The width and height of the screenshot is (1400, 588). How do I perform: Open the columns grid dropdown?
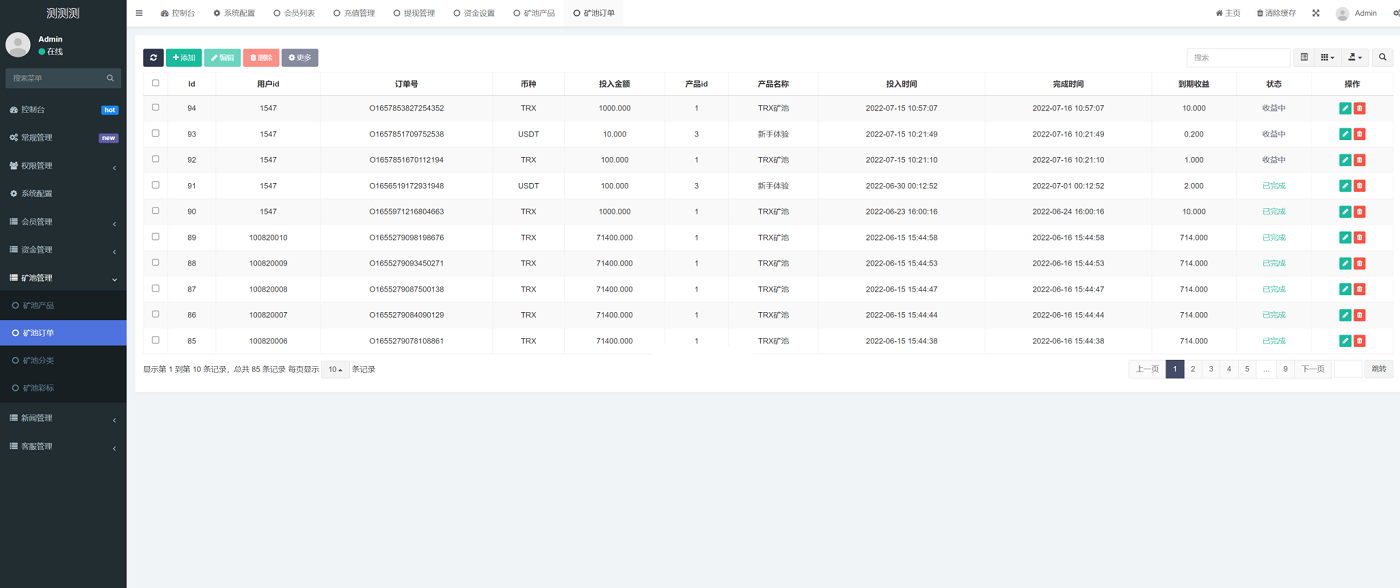point(1327,58)
